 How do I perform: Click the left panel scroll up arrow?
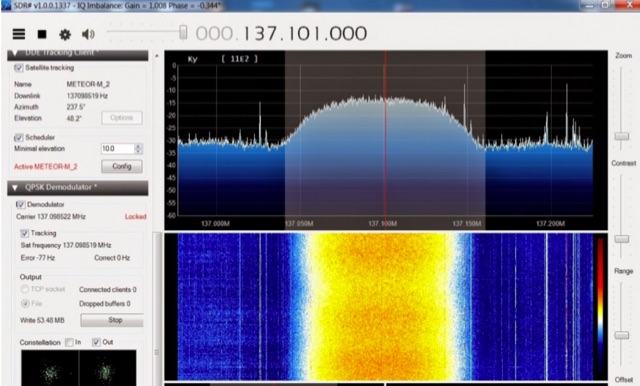pyautogui.click(x=157, y=56)
